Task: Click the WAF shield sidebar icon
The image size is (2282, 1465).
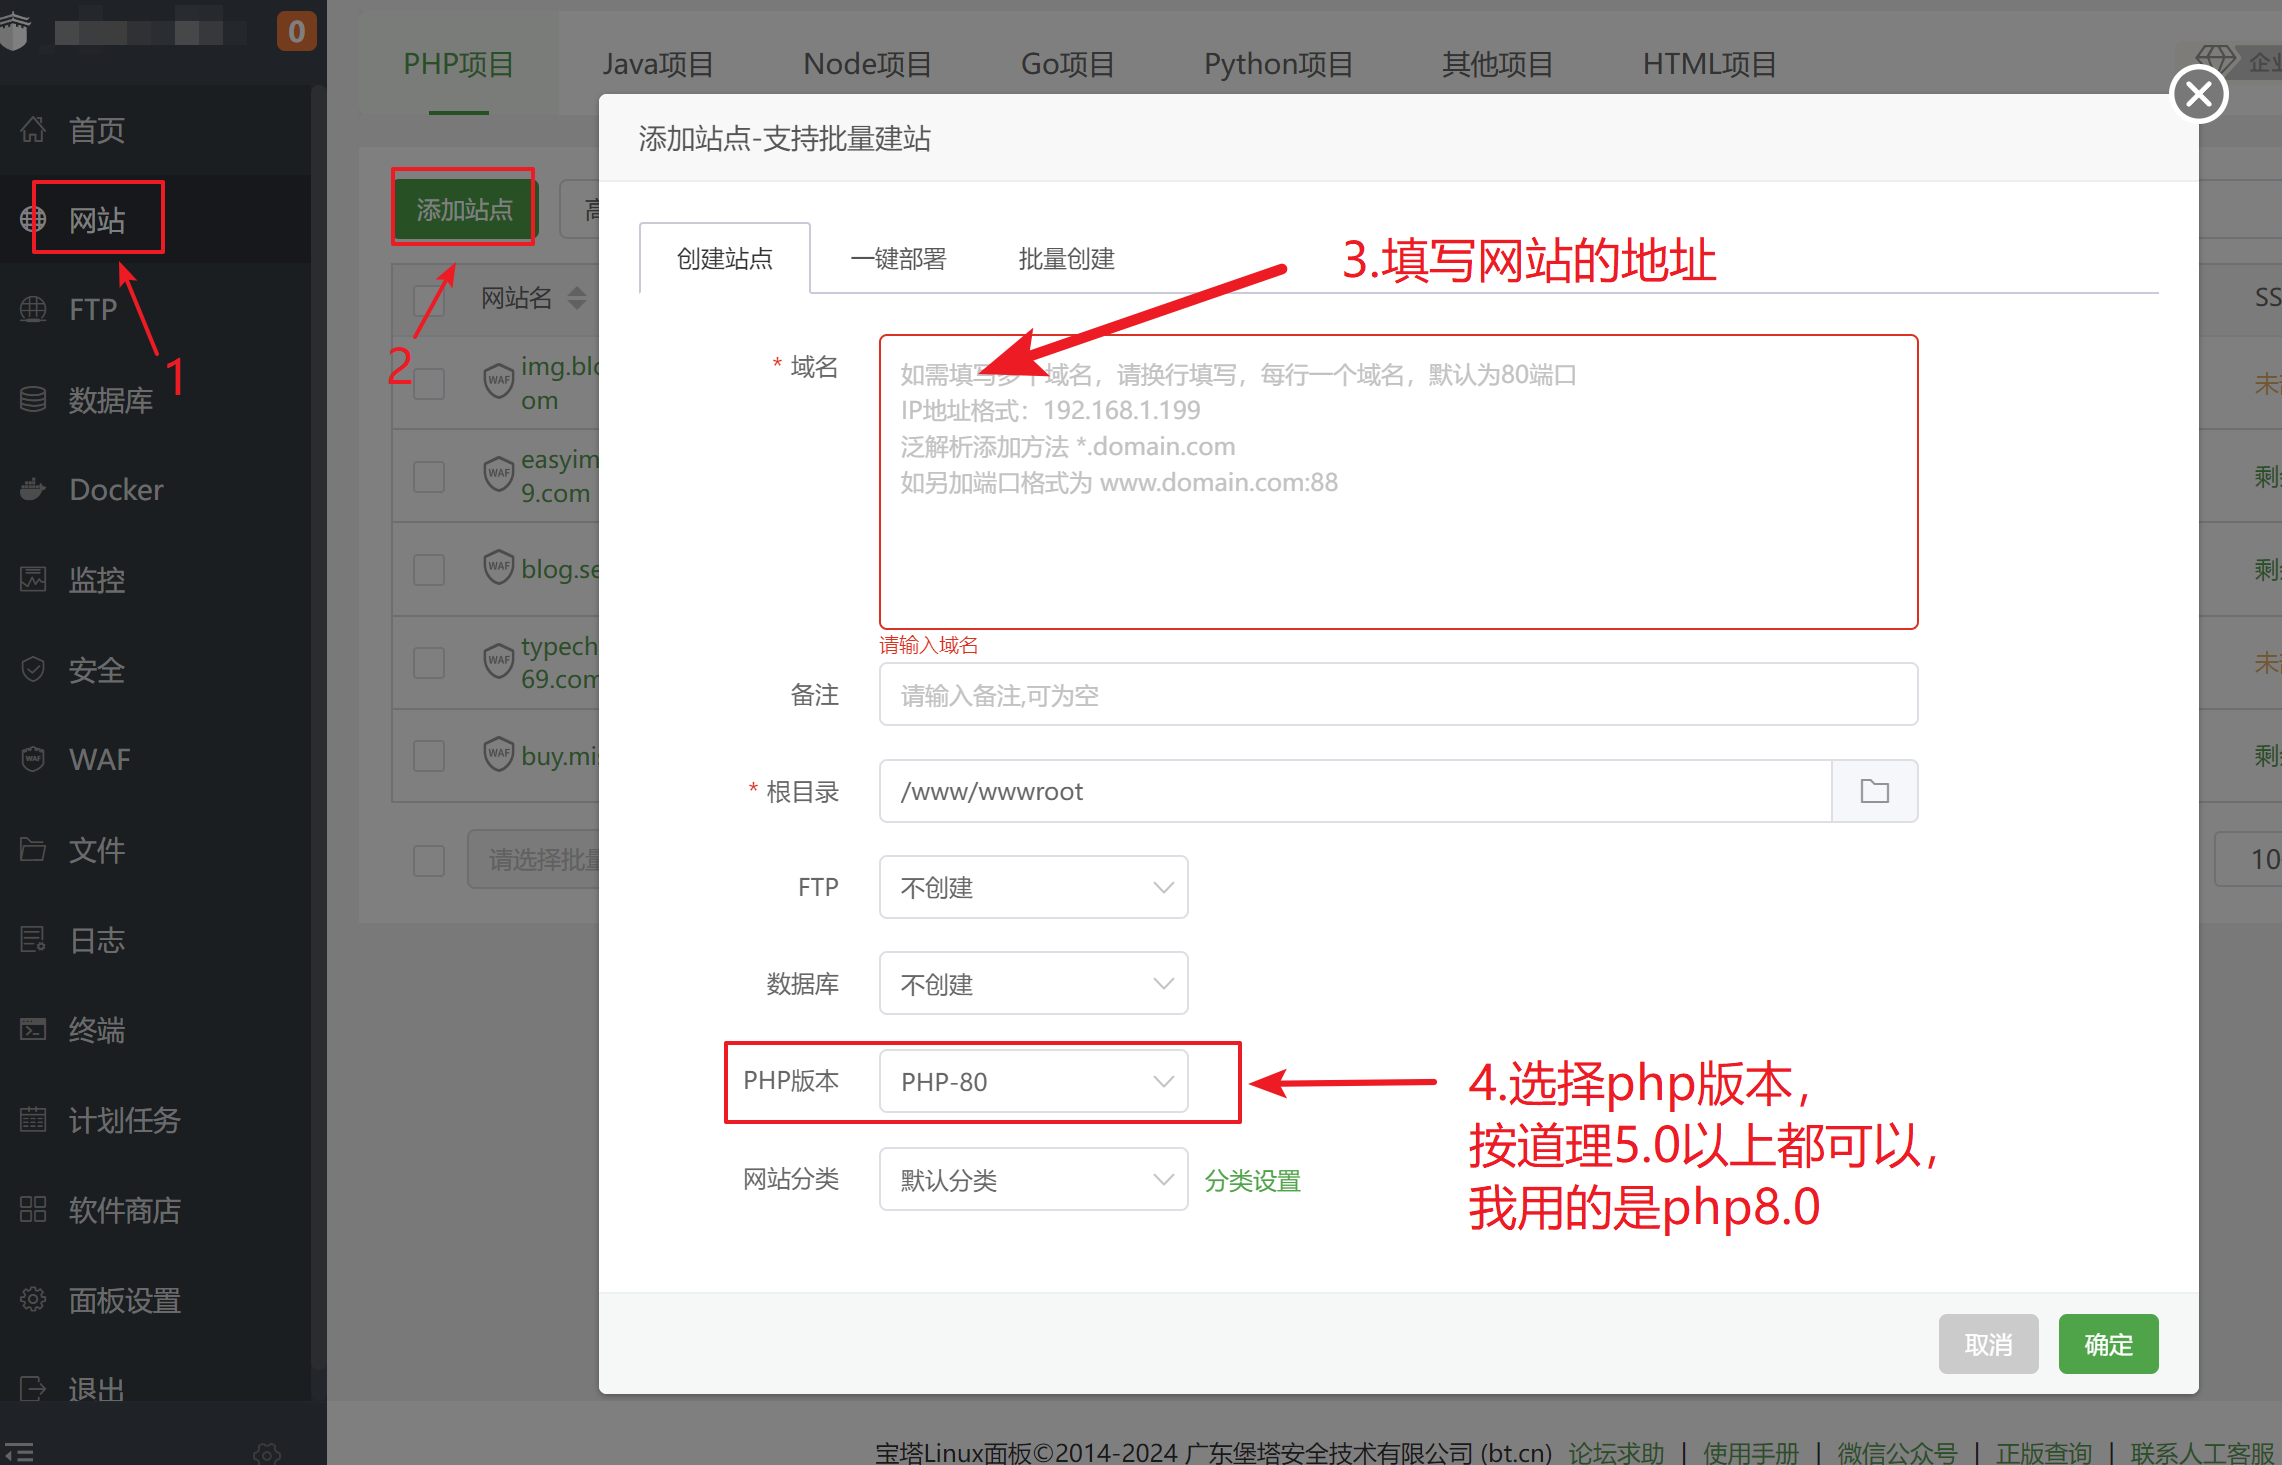Action: click(x=33, y=759)
